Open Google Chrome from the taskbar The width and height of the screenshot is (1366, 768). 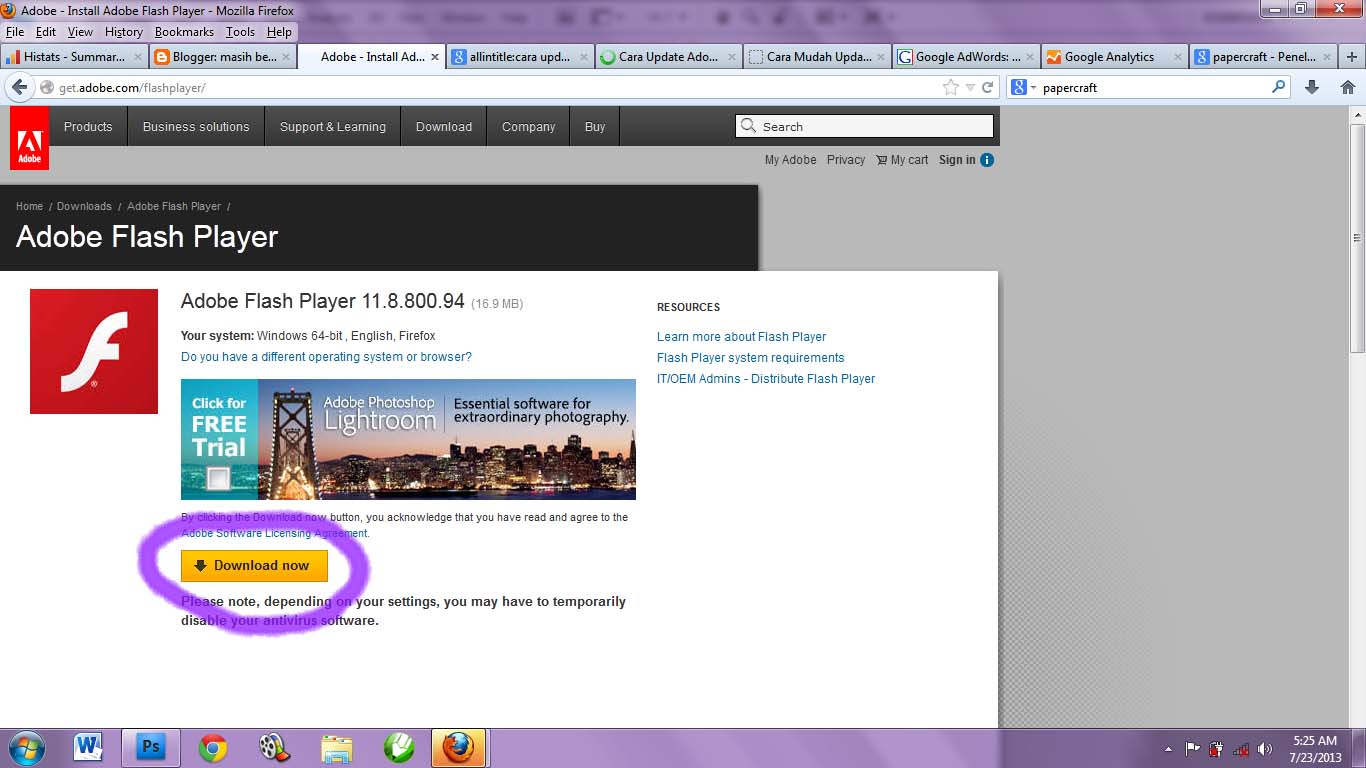pyautogui.click(x=212, y=747)
